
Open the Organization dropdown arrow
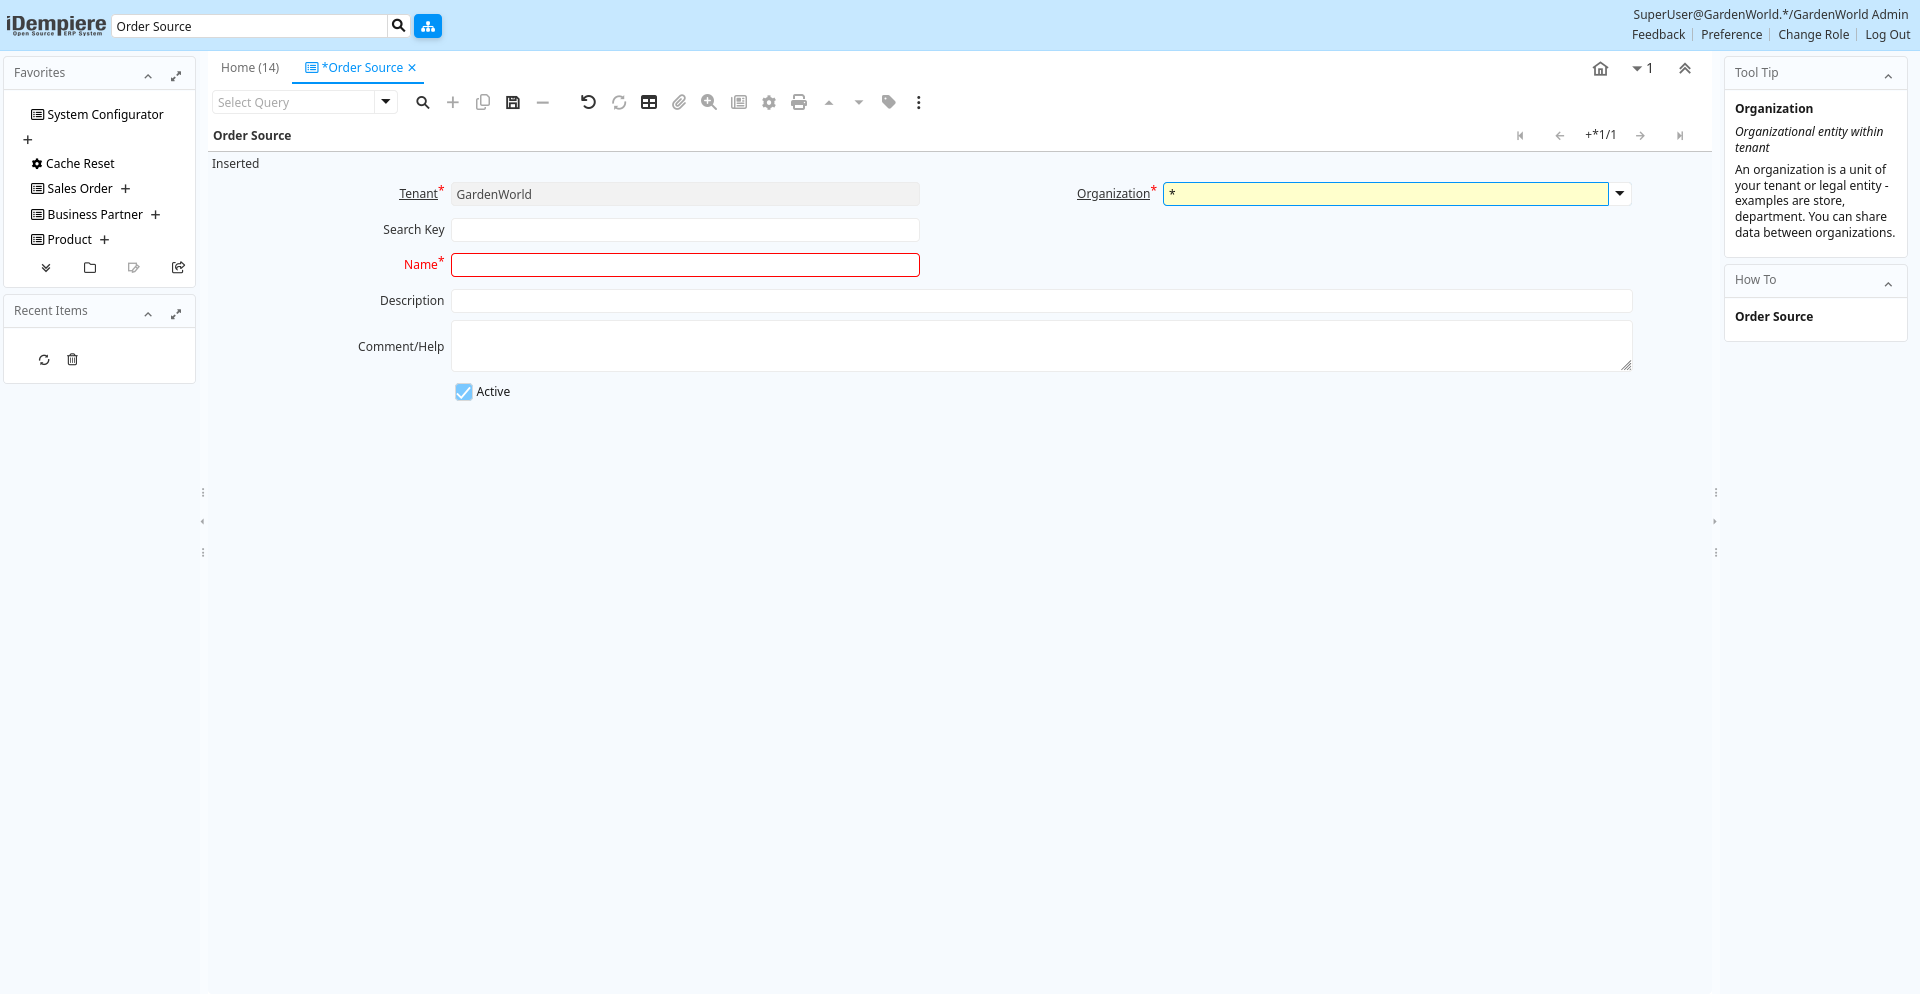[x=1620, y=194]
